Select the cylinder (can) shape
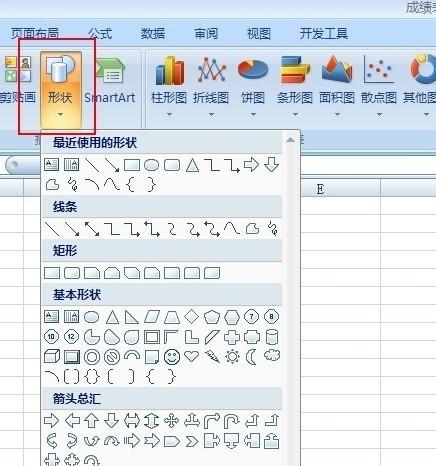436x466 pixels. tap(272, 337)
